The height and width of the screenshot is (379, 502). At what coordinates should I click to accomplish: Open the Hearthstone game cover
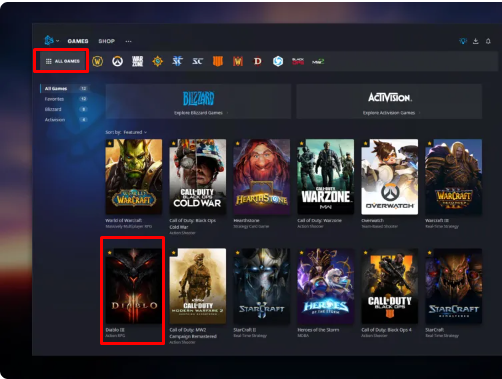[x=262, y=177]
